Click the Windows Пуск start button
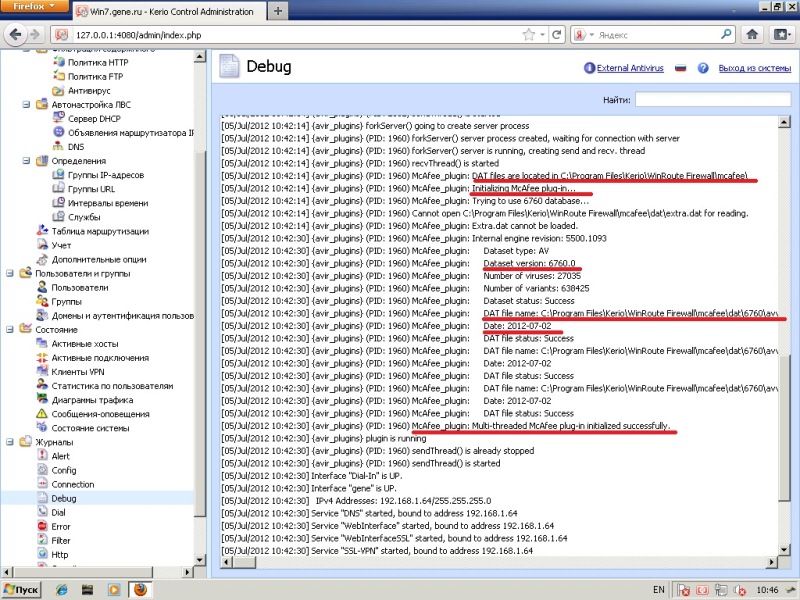Image resolution: width=800 pixels, height=600 pixels. pos(23,590)
